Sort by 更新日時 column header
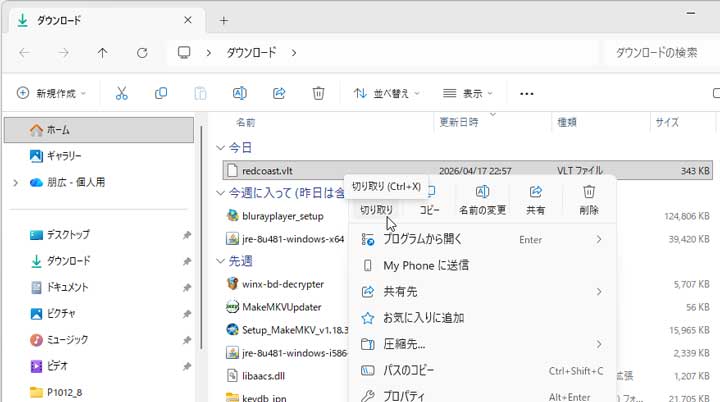This screenshot has width=720, height=402. point(459,122)
